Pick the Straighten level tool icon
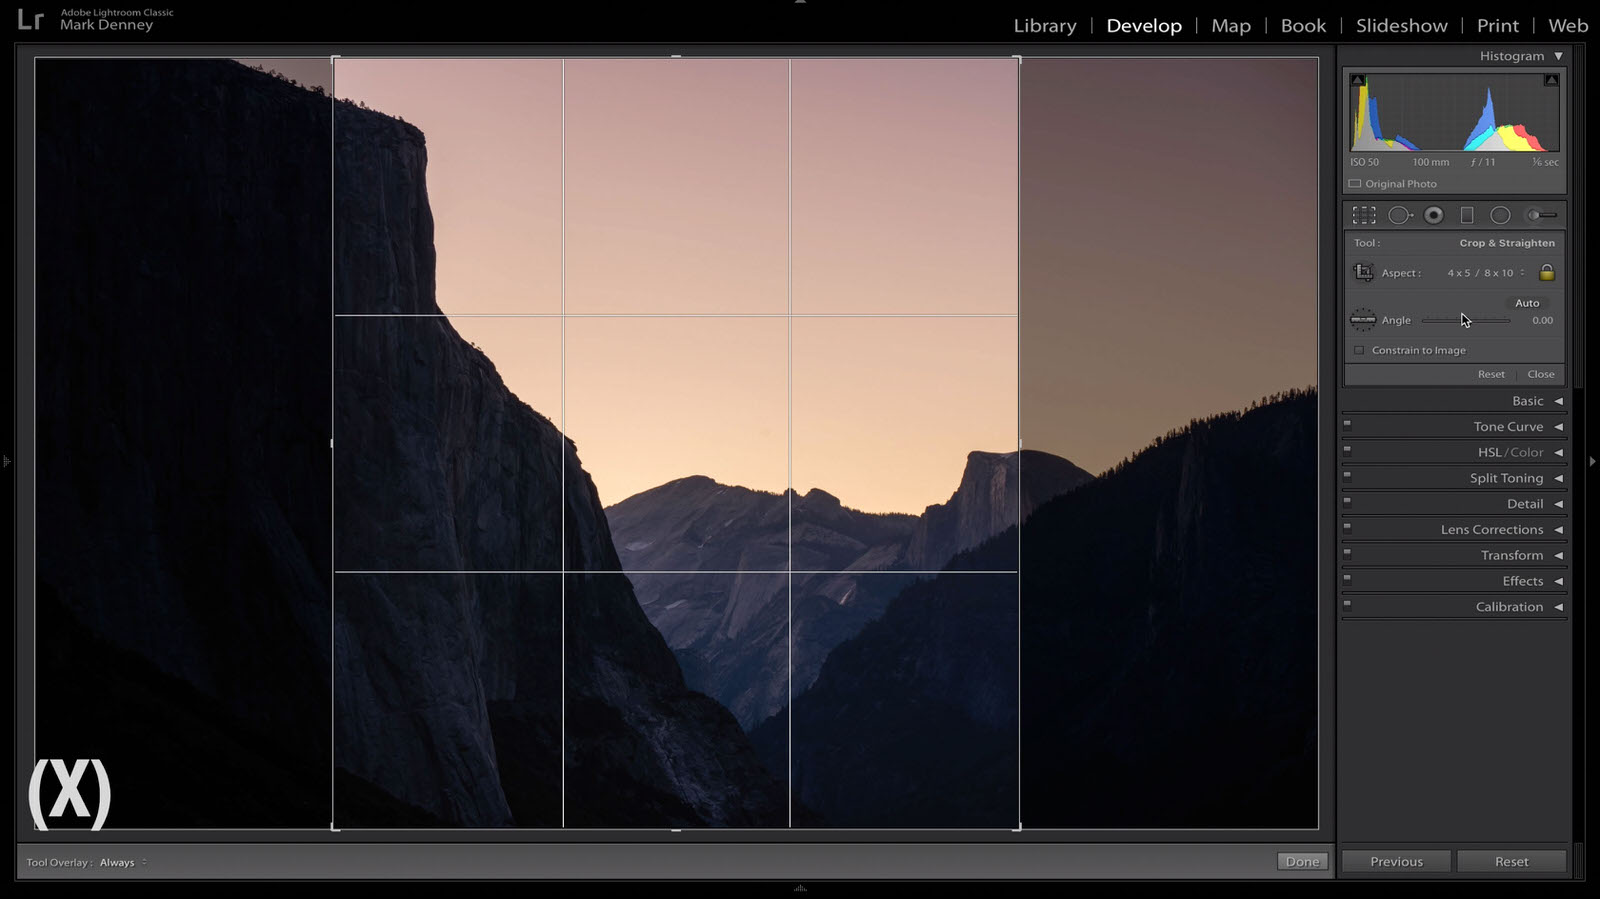Image resolution: width=1600 pixels, height=899 pixels. tap(1363, 320)
